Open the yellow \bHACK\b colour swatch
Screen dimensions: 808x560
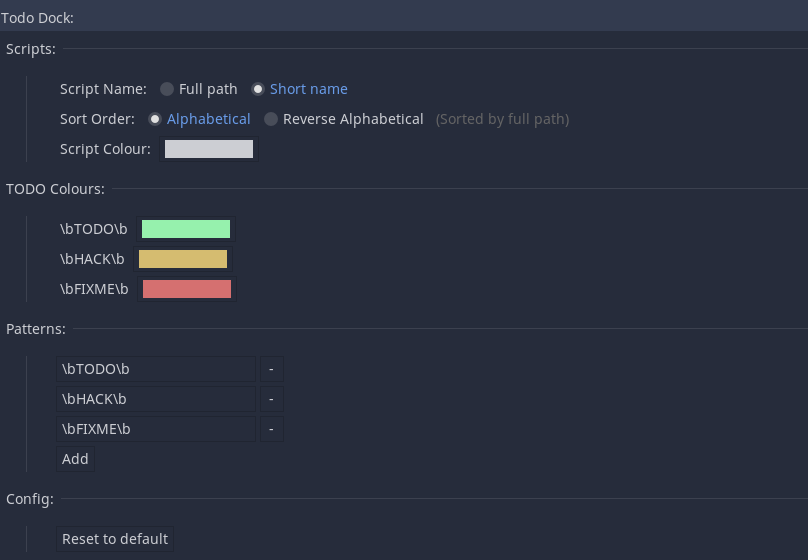coord(183,259)
